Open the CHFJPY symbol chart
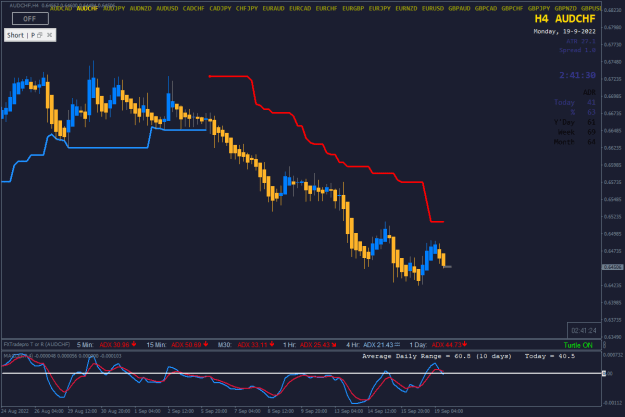The height and width of the screenshot is (417, 625). pos(247,8)
